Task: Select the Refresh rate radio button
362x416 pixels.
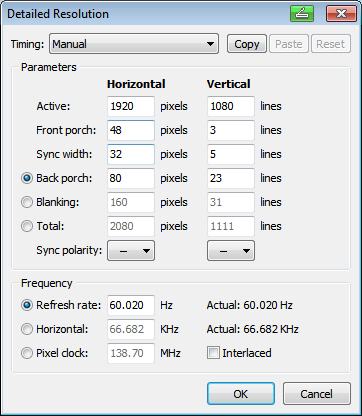Action: click(x=27, y=305)
